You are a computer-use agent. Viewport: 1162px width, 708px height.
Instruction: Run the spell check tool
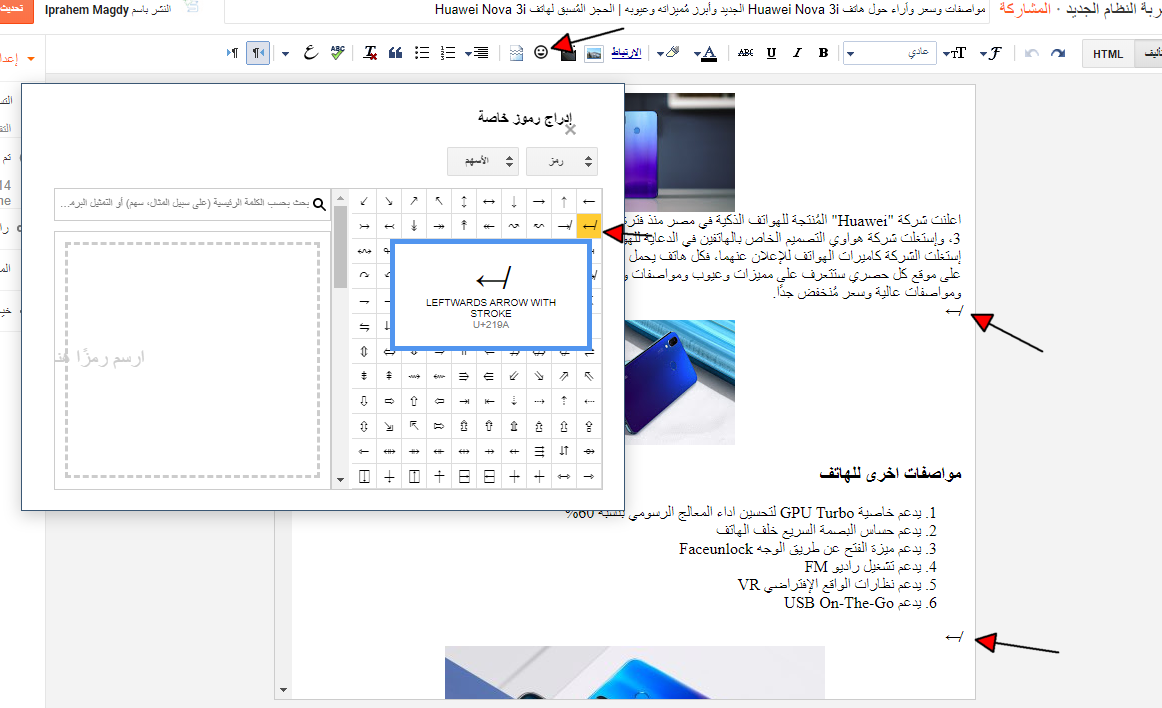click(x=337, y=53)
